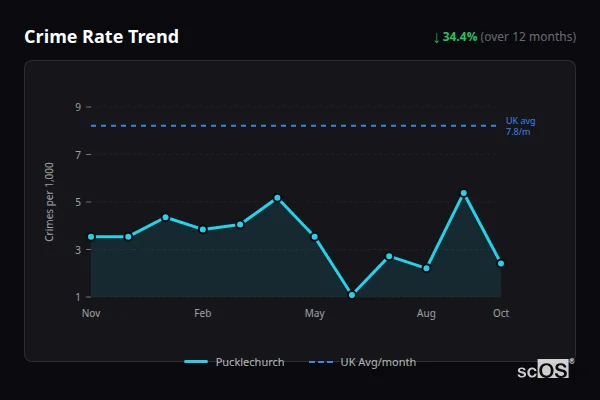
Task: Click the December data point
Action: coord(128,237)
